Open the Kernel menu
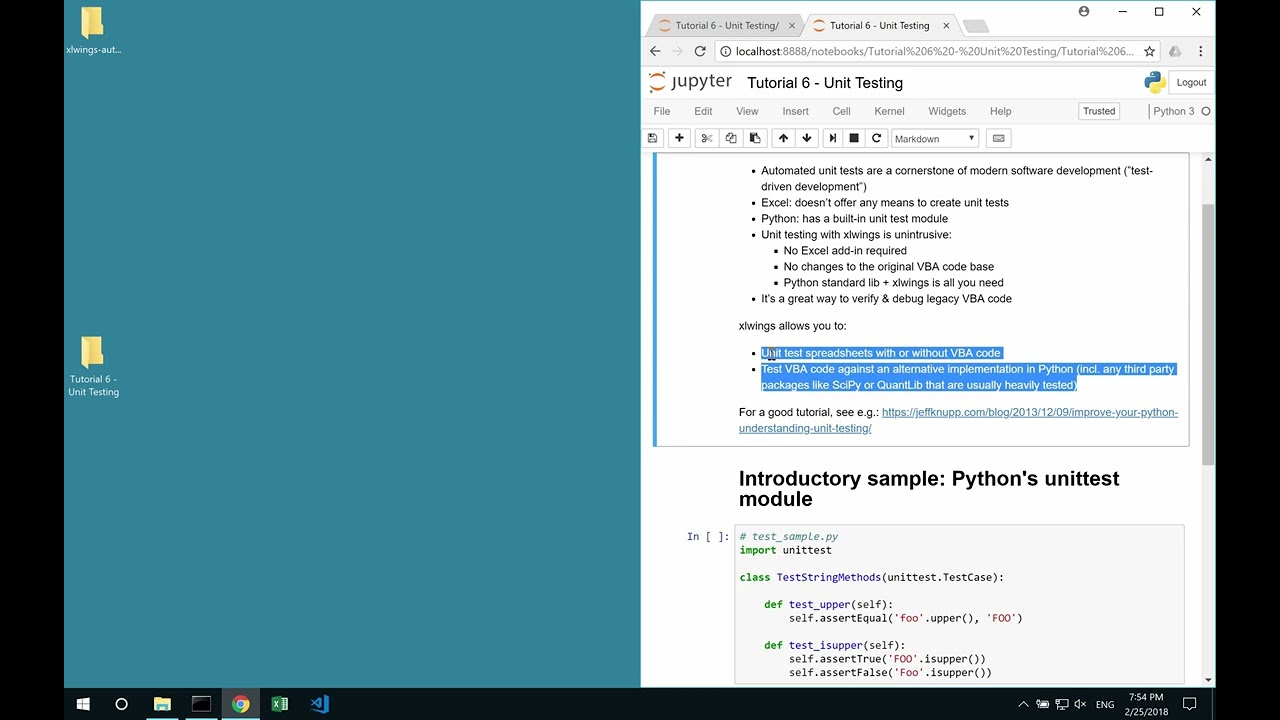This screenshot has width=1280, height=720. 889,111
